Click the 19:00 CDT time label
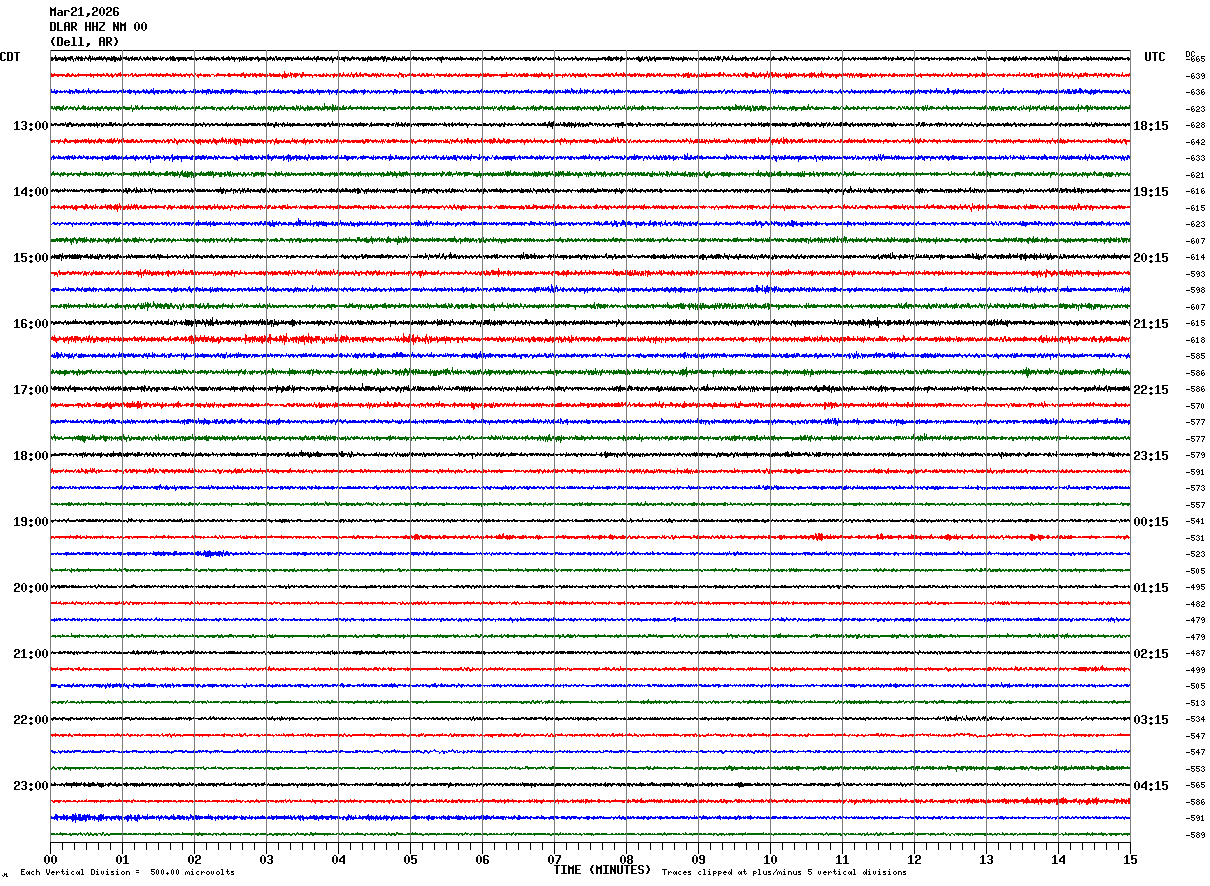The height and width of the screenshot is (886, 1210). [30, 522]
